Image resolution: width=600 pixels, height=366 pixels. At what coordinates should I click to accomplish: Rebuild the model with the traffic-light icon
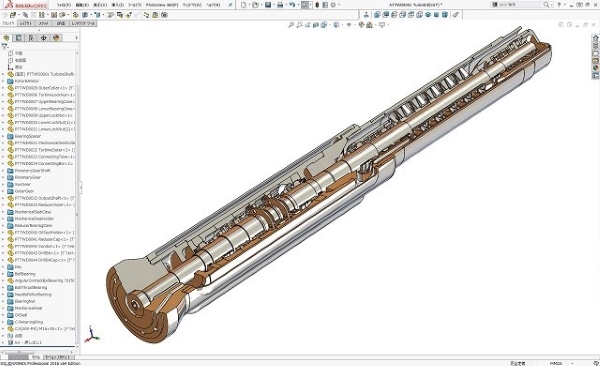(x=317, y=5)
